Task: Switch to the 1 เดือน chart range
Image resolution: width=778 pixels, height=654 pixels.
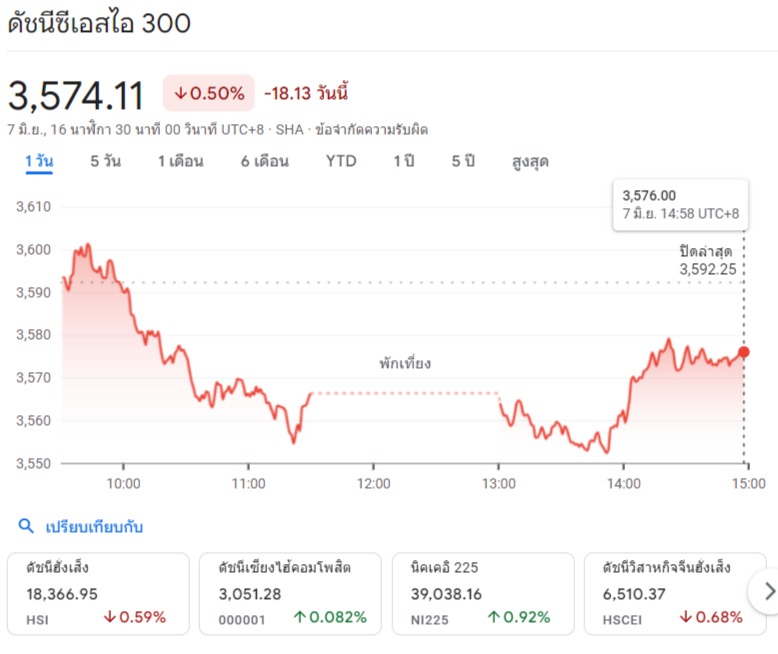Action: tap(180, 161)
